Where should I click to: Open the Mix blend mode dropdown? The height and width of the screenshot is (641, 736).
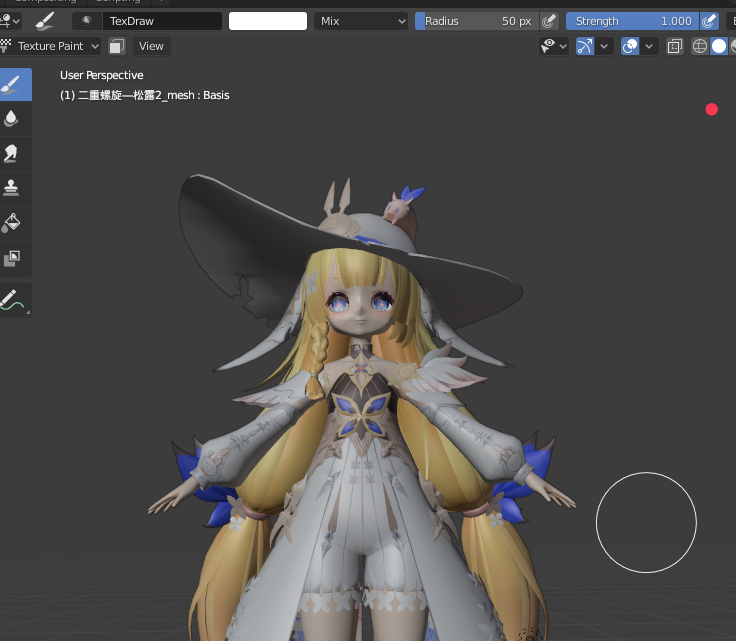[x=360, y=21]
